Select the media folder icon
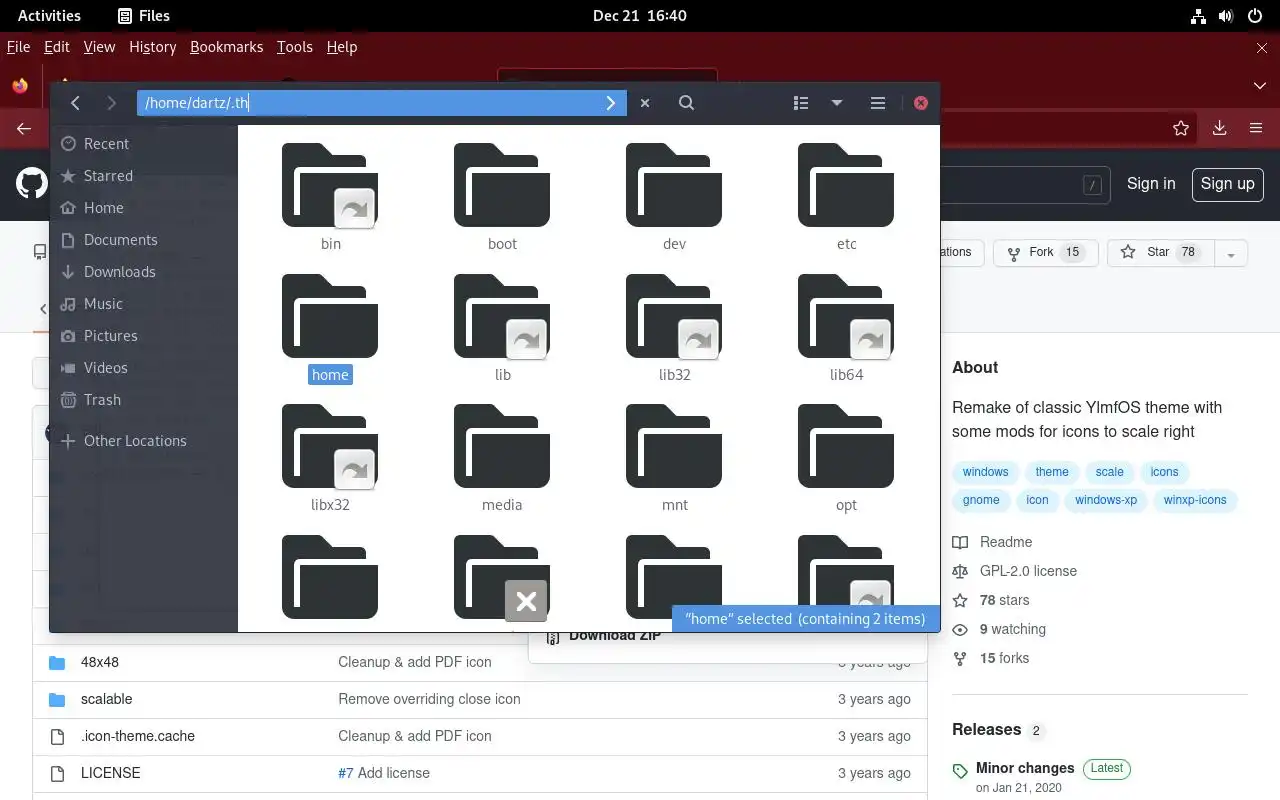Screen dimensions: 1280x800 (502, 446)
